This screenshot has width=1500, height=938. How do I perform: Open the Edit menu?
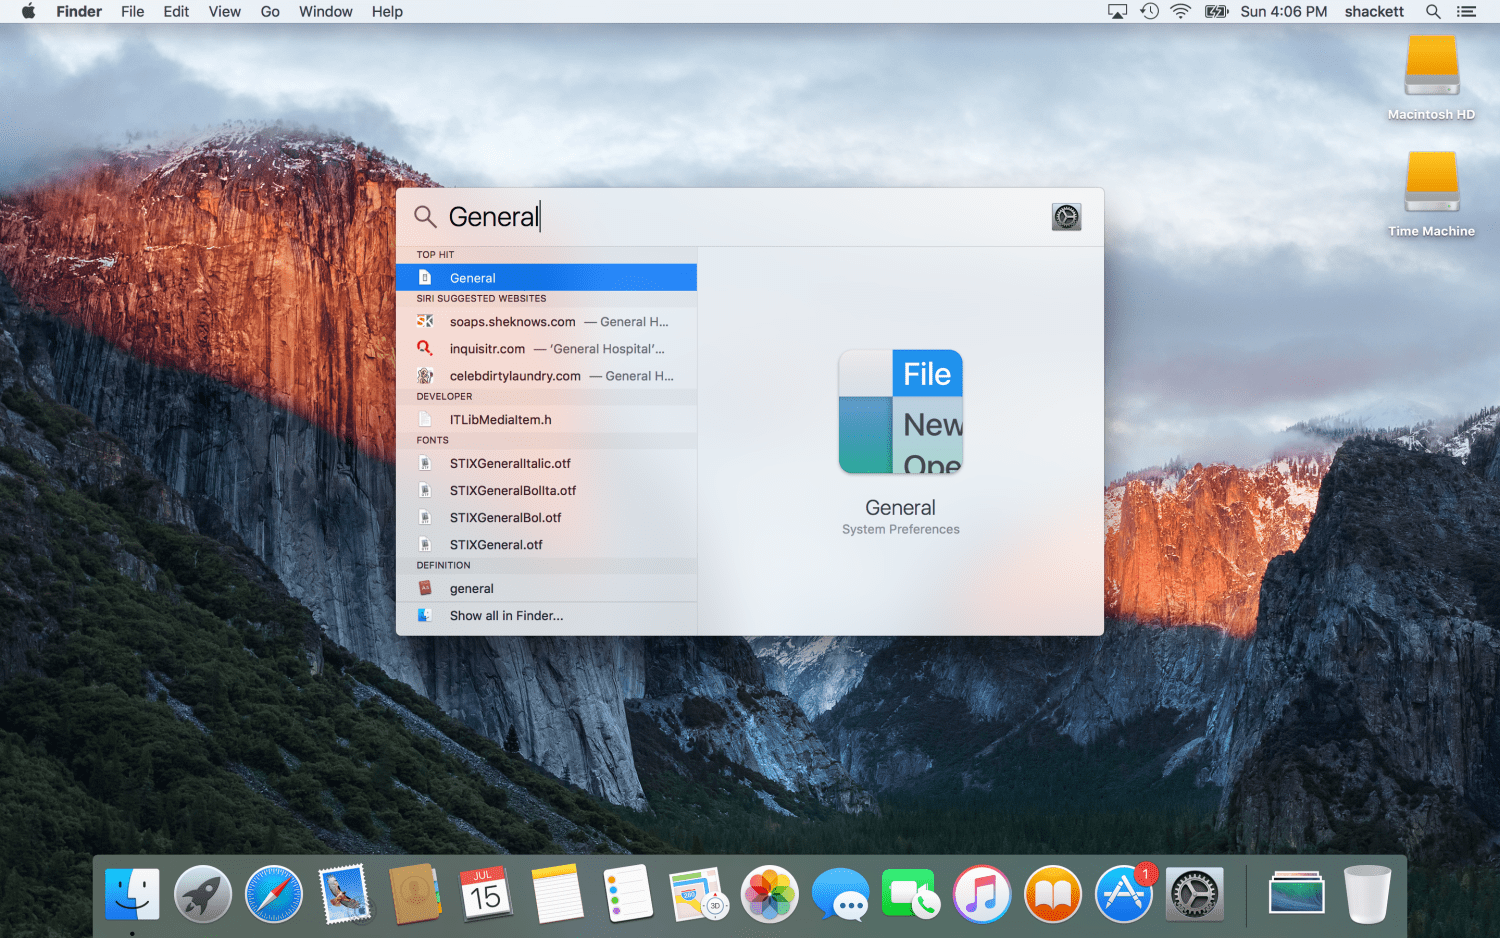[176, 11]
